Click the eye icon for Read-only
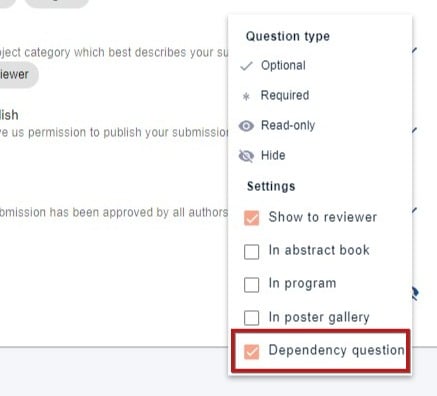 tap(246, 126)
